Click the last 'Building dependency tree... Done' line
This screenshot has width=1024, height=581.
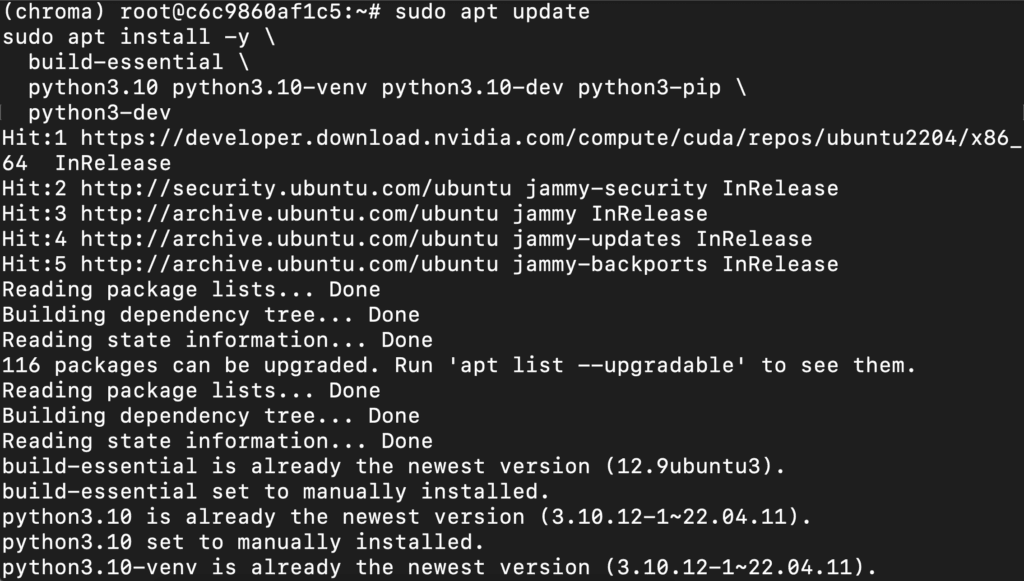210,416
